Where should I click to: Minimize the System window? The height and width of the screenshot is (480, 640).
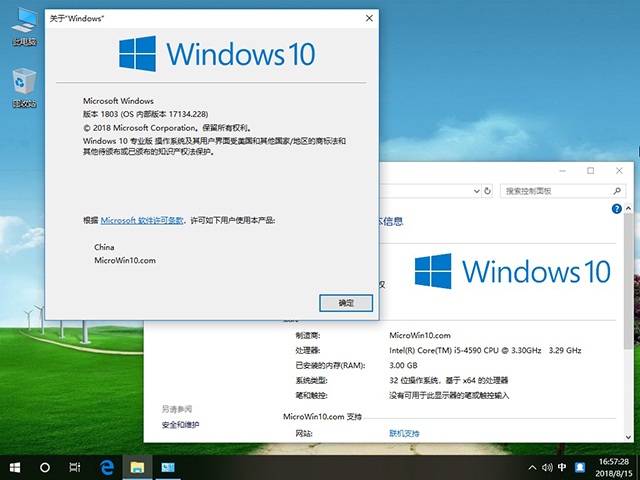tap(562, 171)
